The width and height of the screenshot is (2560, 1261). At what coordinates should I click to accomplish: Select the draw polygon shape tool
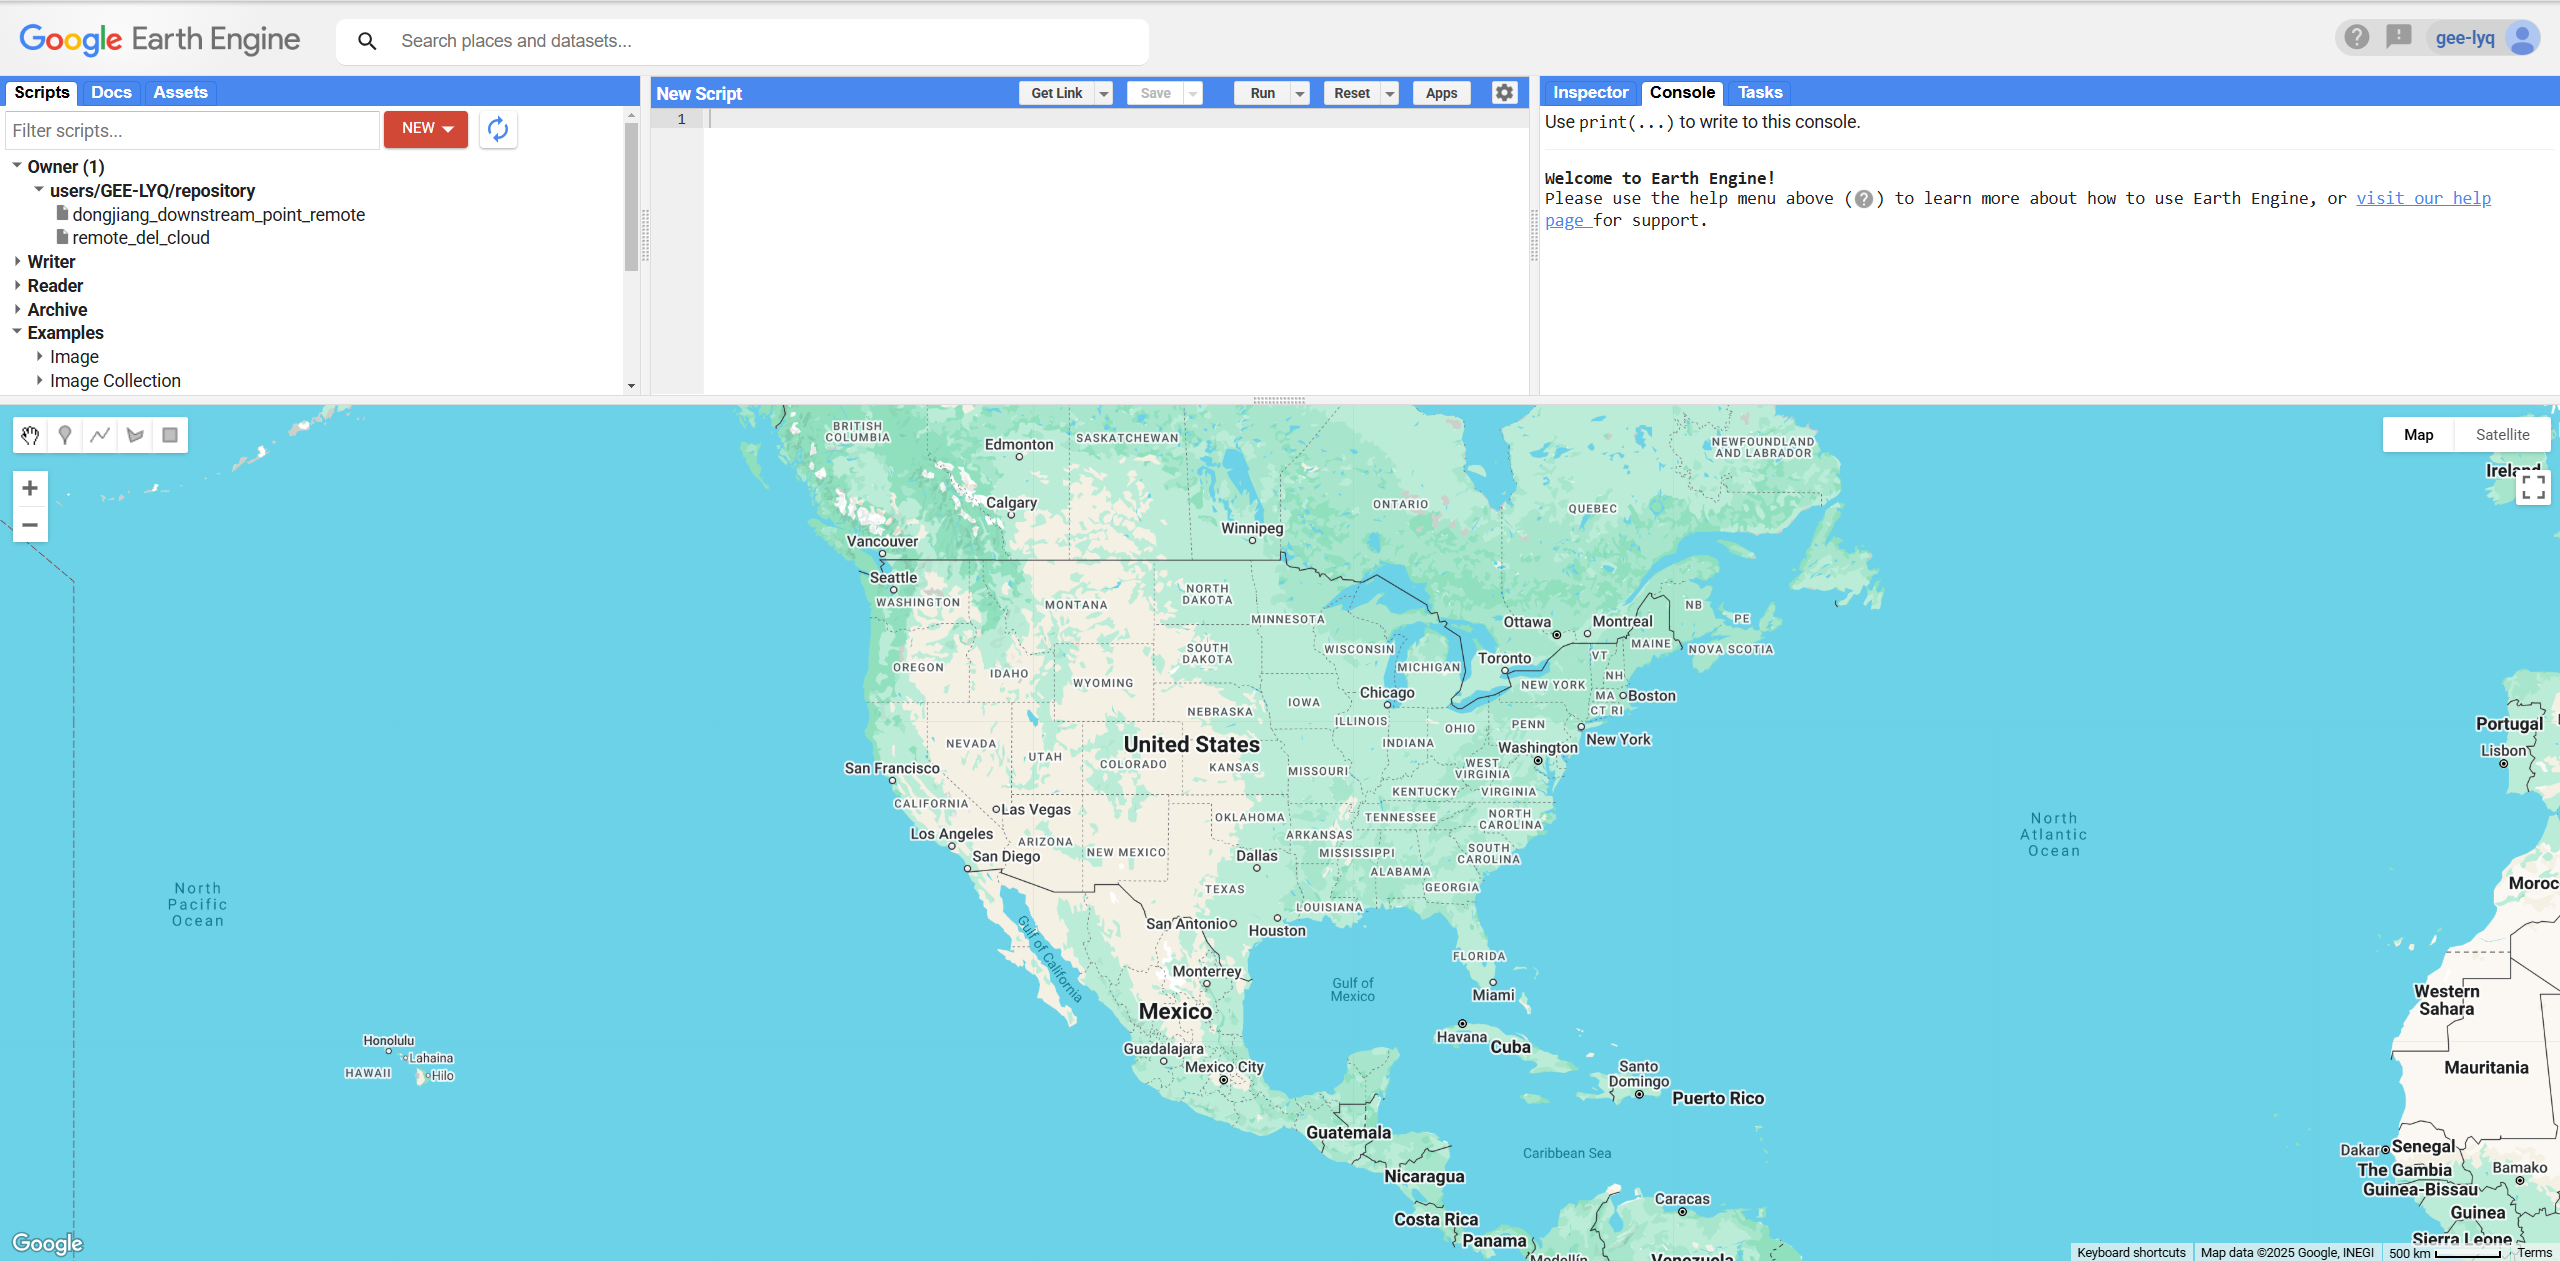135,435
